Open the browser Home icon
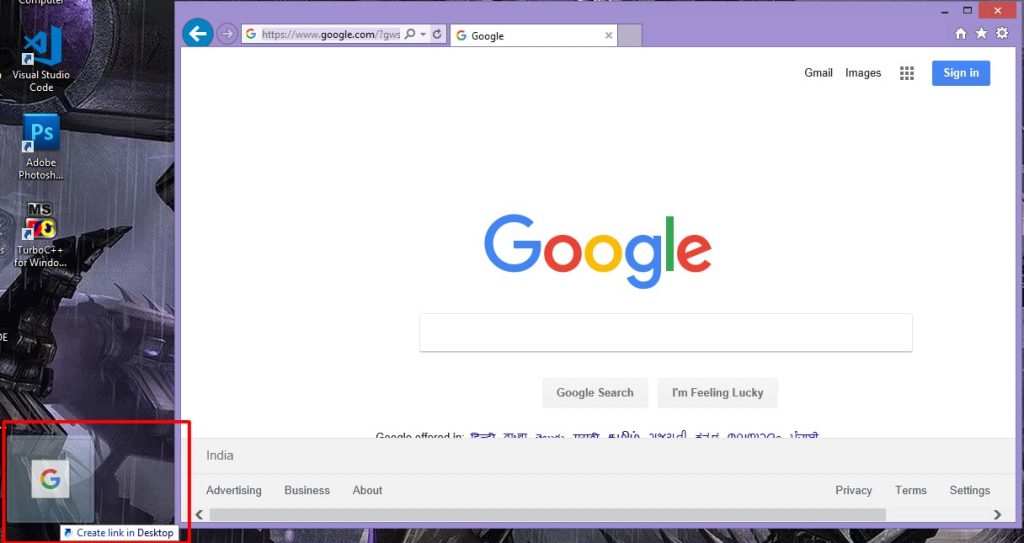The image size is (1024, 543). (961, 34)
